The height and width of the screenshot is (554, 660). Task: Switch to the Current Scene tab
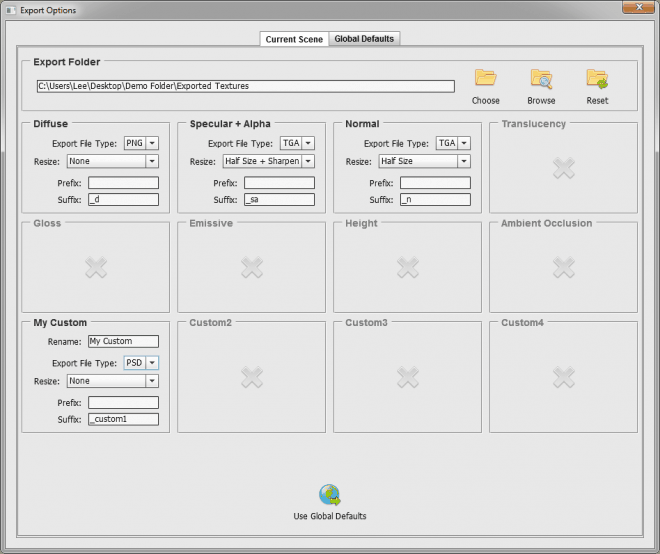coord(294,39)
